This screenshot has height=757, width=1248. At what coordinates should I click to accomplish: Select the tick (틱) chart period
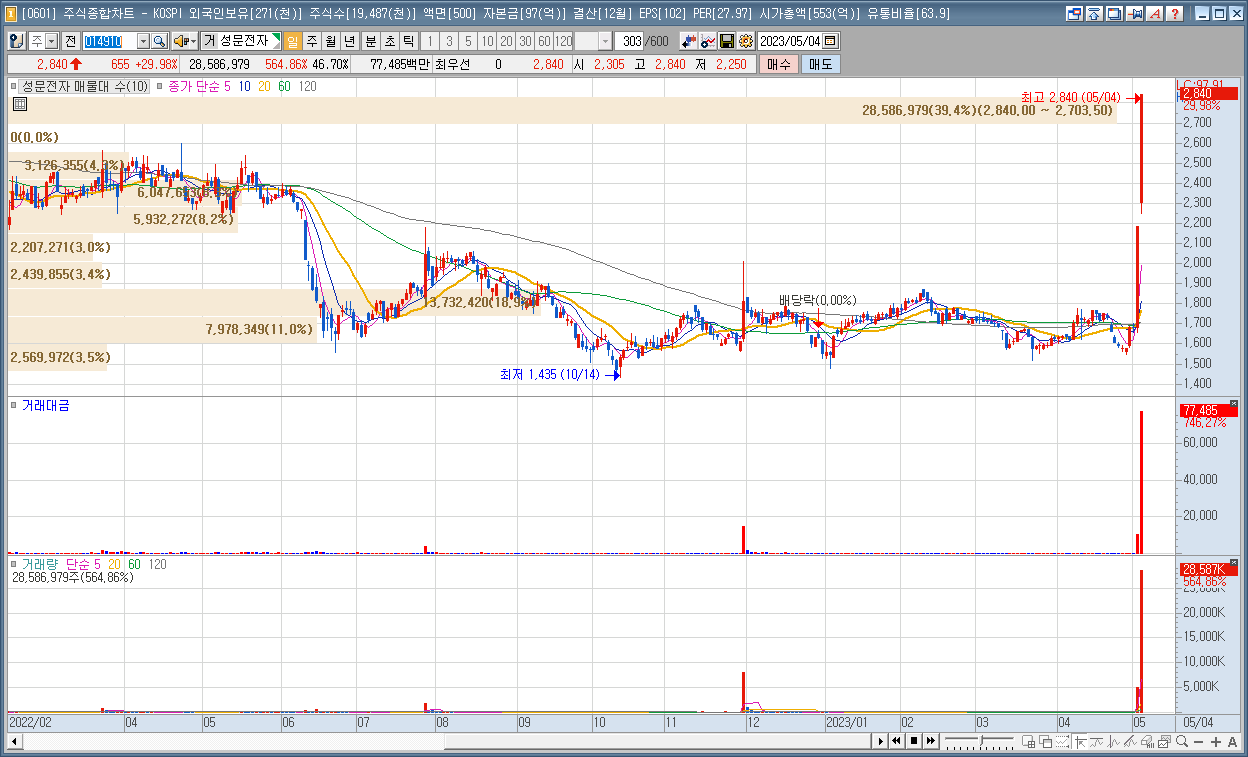click(409, 41)
